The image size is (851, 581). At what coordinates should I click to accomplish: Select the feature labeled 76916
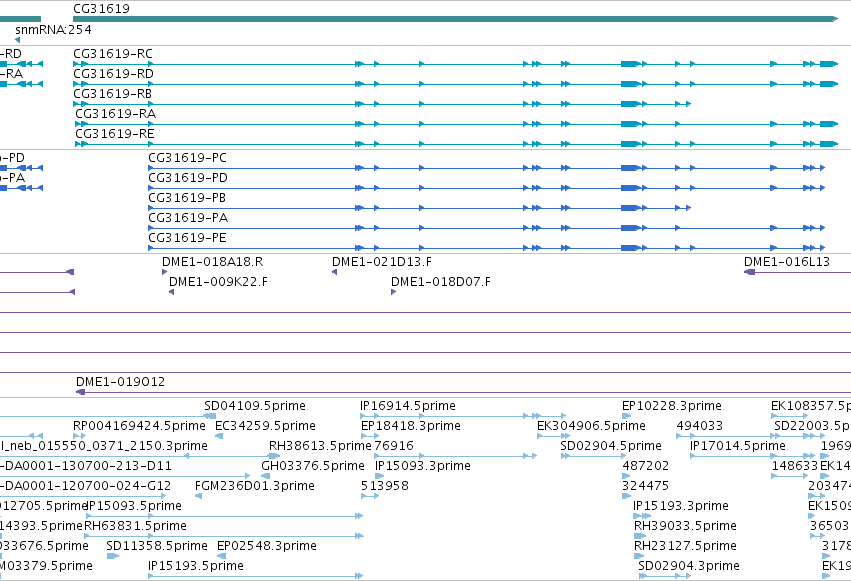point(393,446)
